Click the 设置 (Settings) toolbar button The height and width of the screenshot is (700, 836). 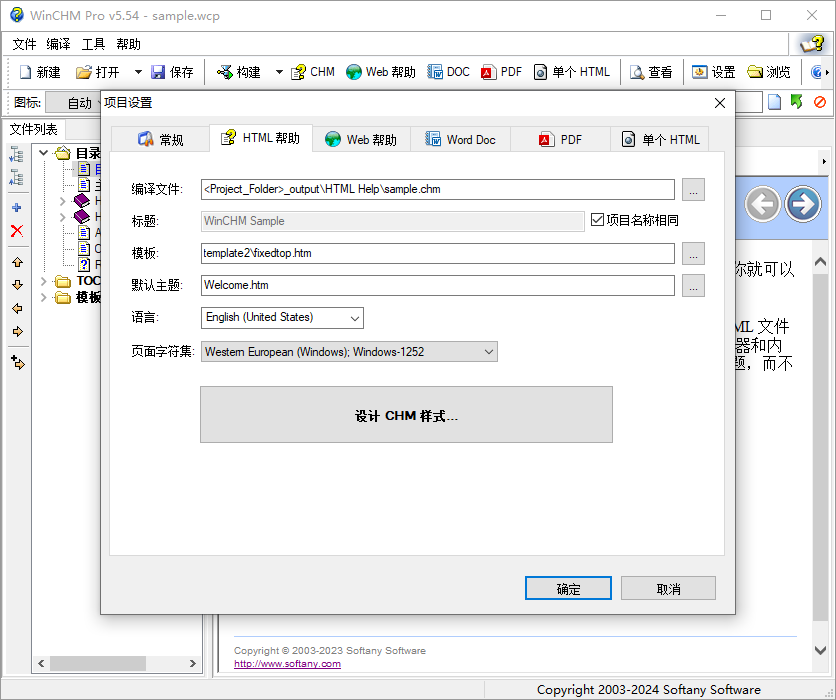(713, 72)
